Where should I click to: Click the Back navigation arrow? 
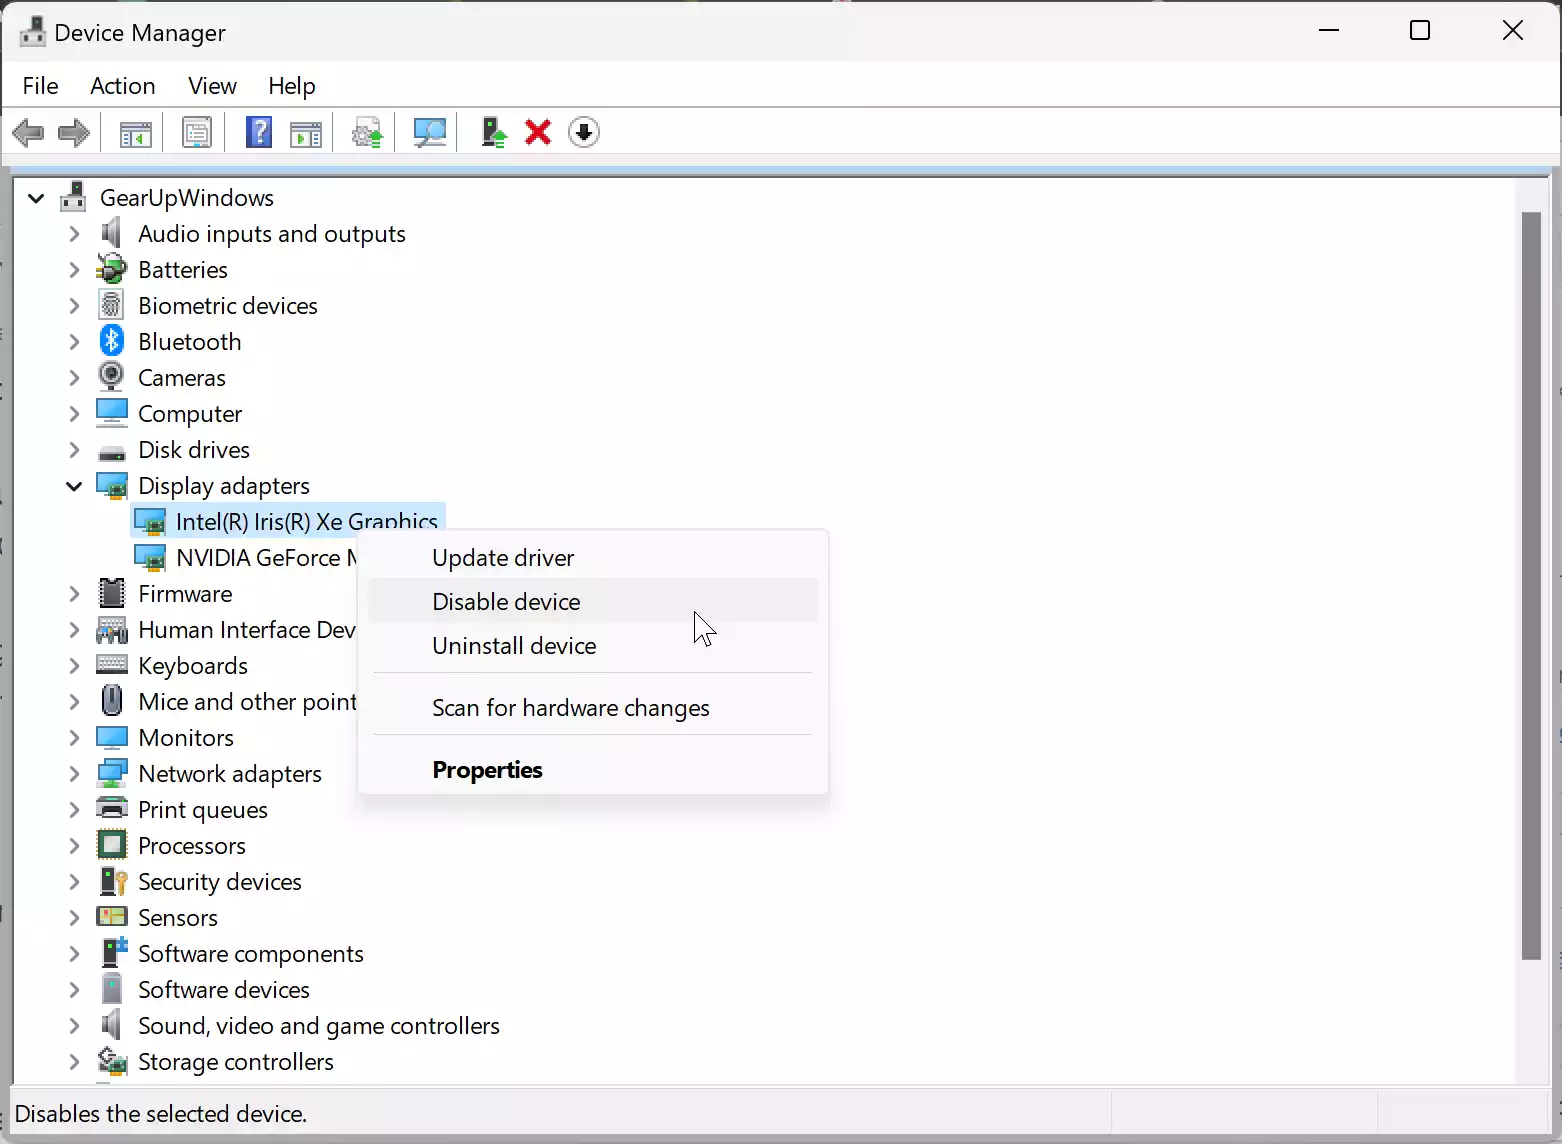point(28,132)
